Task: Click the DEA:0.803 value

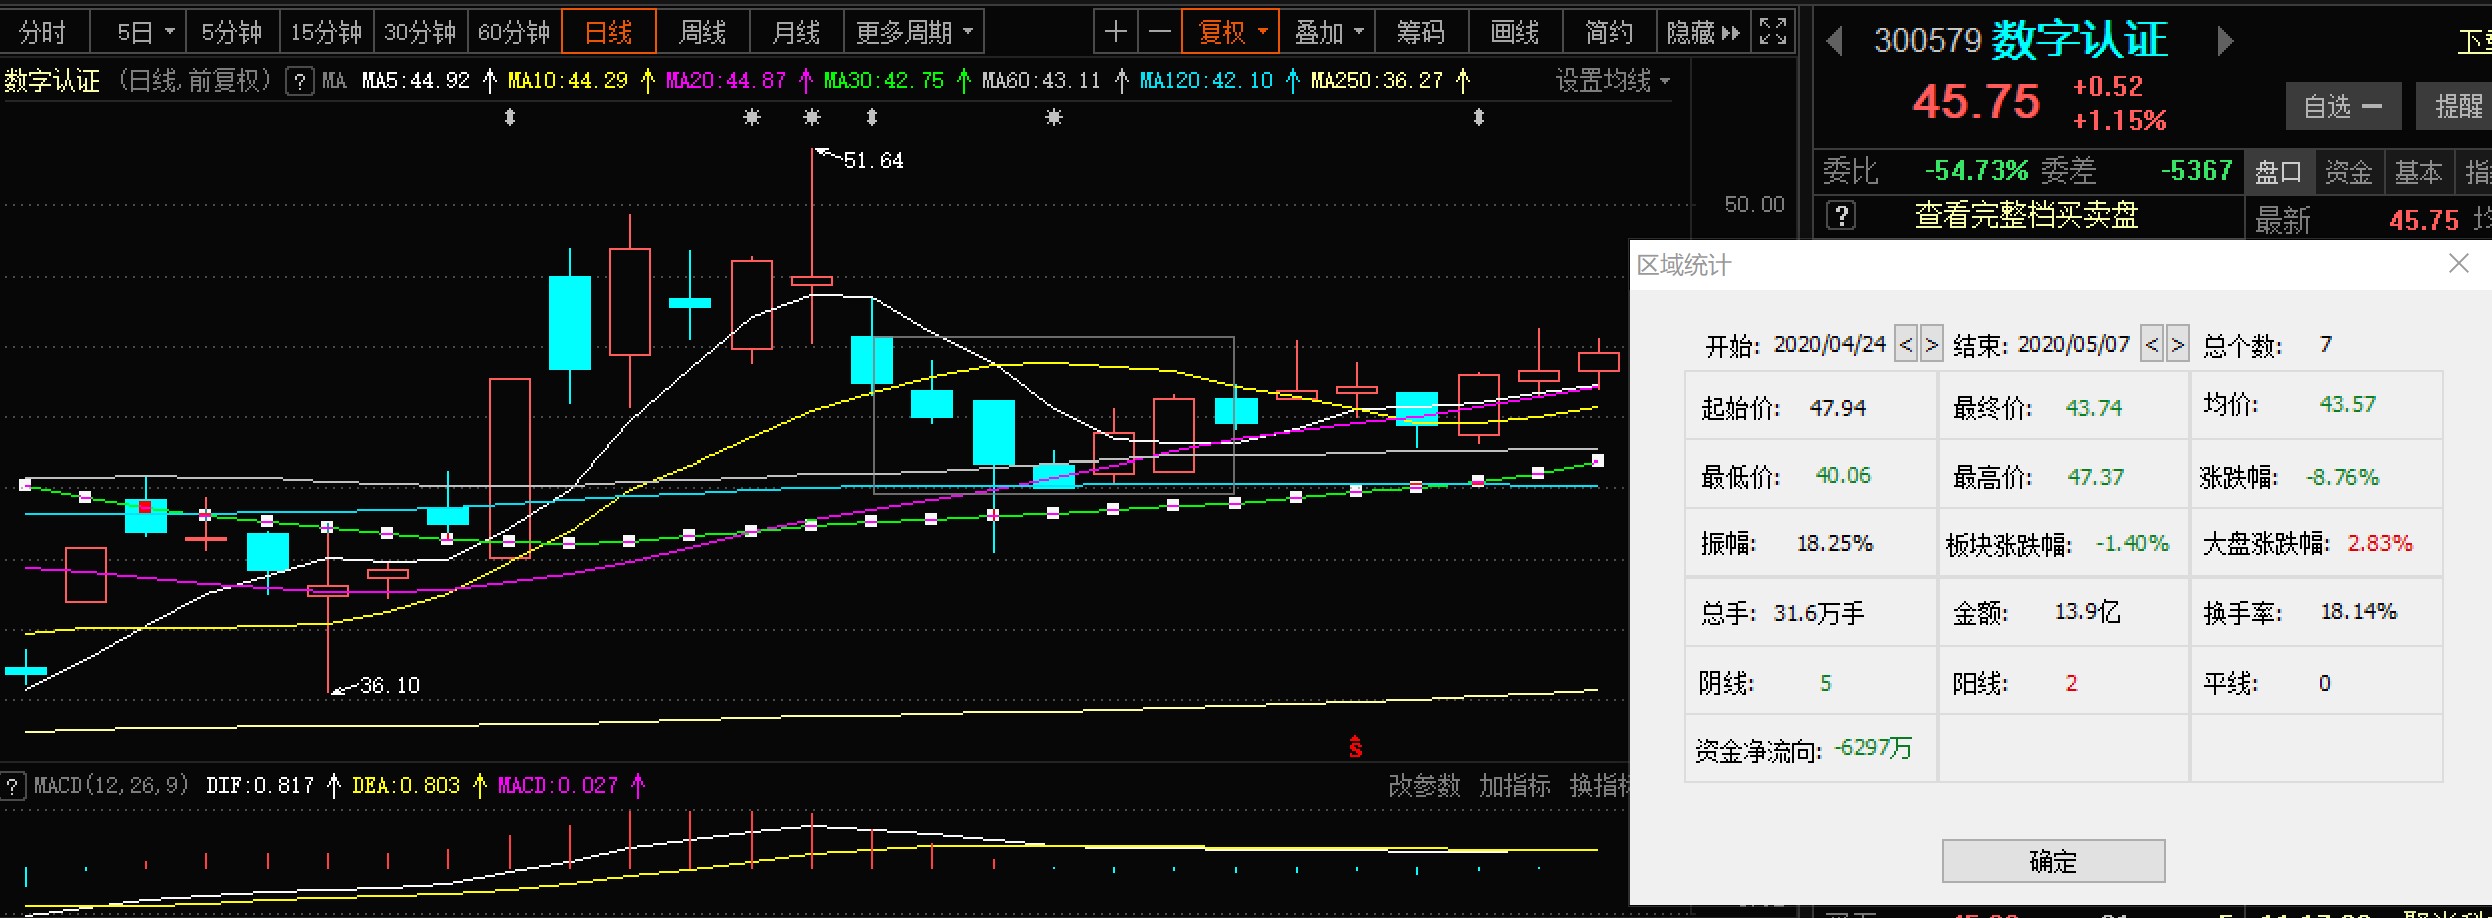Action: pos(406,786)
